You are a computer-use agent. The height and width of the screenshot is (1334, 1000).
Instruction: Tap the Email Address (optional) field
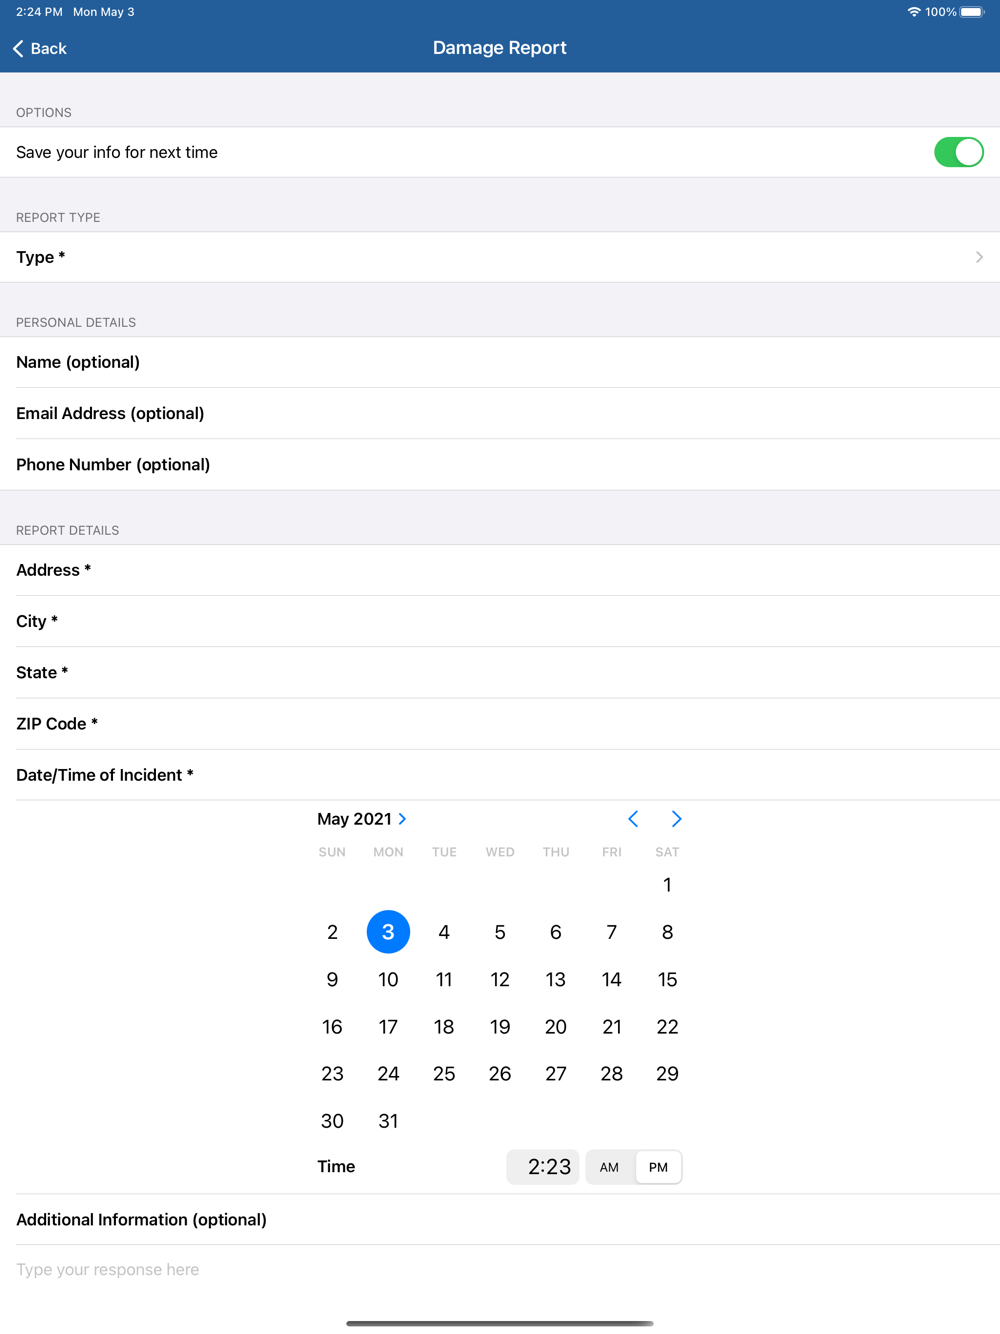tap(500, 413)
